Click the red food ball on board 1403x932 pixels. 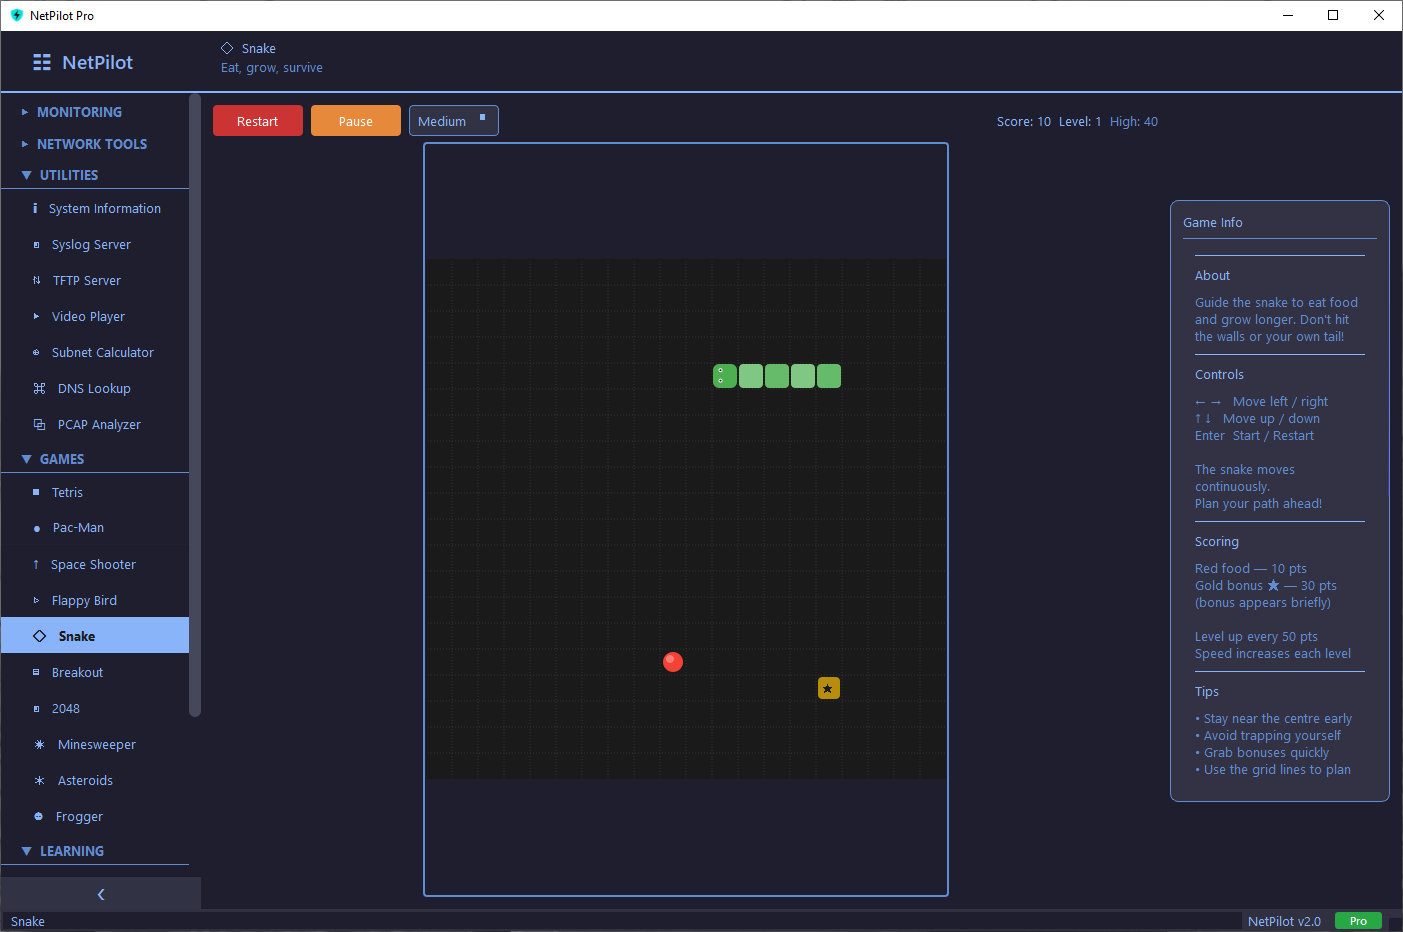point(673,662)
